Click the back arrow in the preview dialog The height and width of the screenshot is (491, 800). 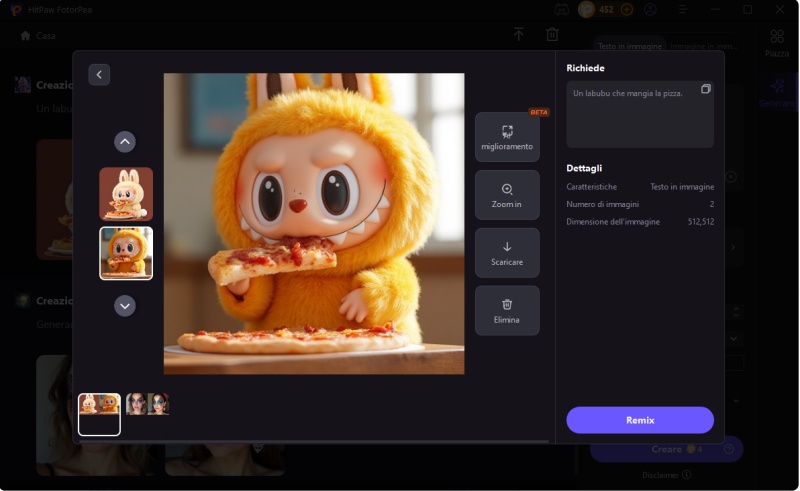(x=99, y=75)
